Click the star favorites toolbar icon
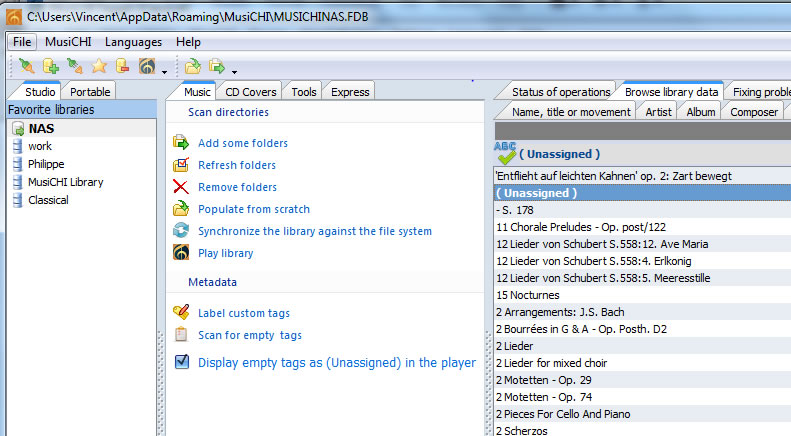The height and width of the screenshot is (436, 791). tap(99, 67)
